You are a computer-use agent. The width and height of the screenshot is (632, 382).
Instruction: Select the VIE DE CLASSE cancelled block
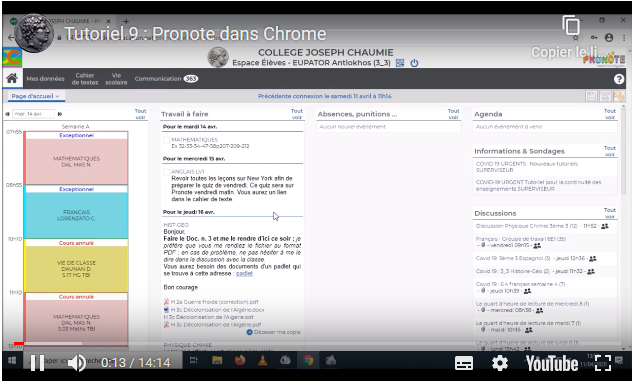(76, 265)
